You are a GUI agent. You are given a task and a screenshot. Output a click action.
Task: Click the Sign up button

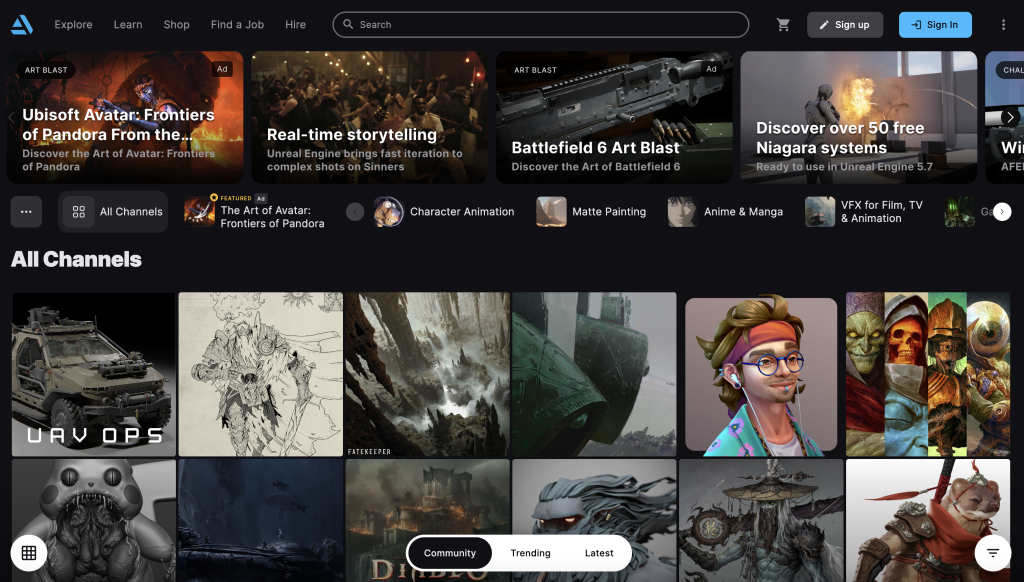pos(845,24)
